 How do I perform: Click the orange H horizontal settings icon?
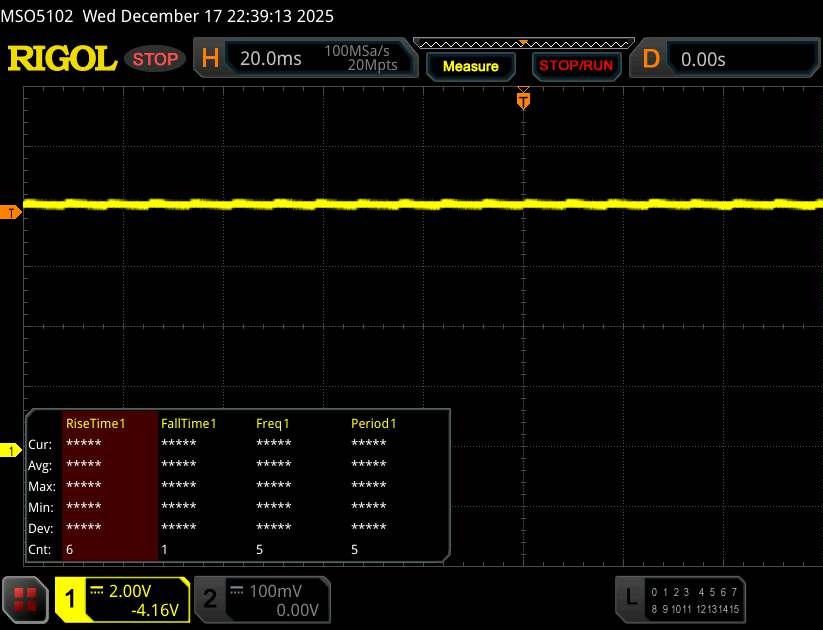pos(210,59)
